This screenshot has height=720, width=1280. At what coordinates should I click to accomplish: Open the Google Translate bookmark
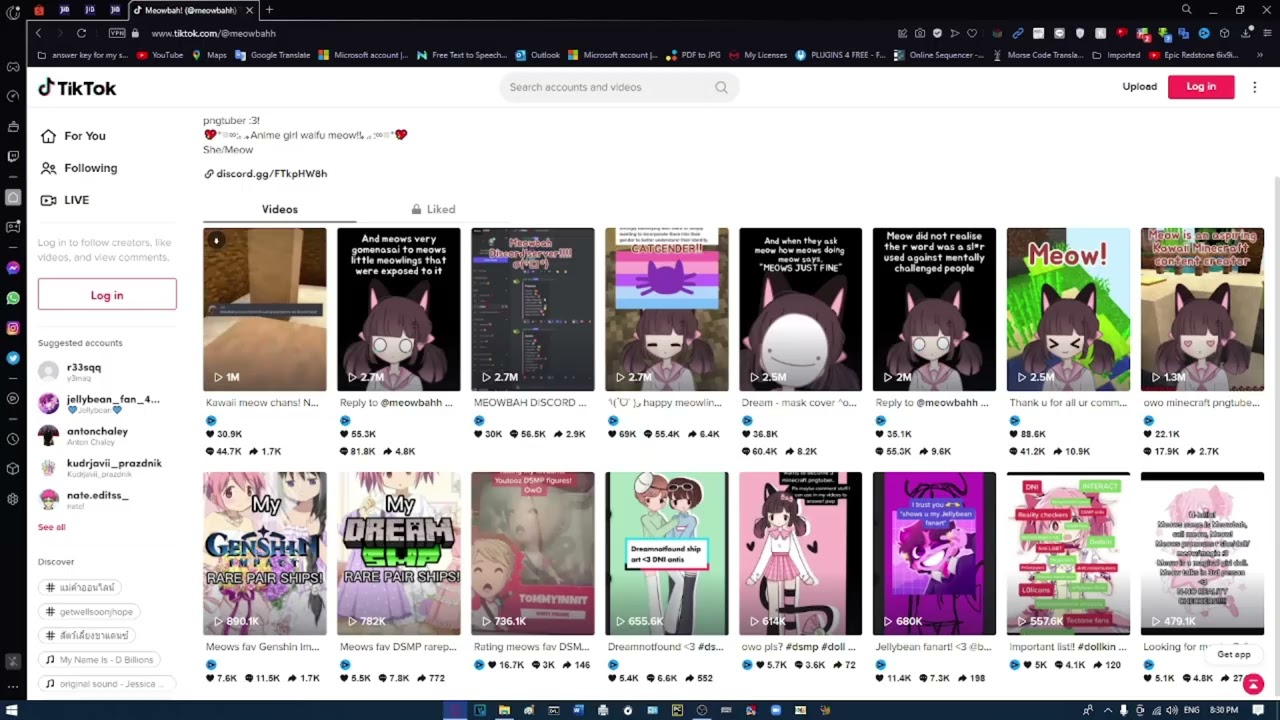point(273,55)
